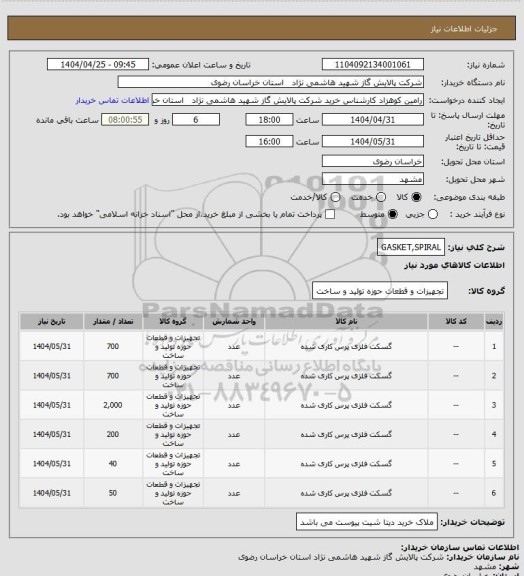Click quantity 200 in row 4
The image size is (524, 576).
[113, 435]
